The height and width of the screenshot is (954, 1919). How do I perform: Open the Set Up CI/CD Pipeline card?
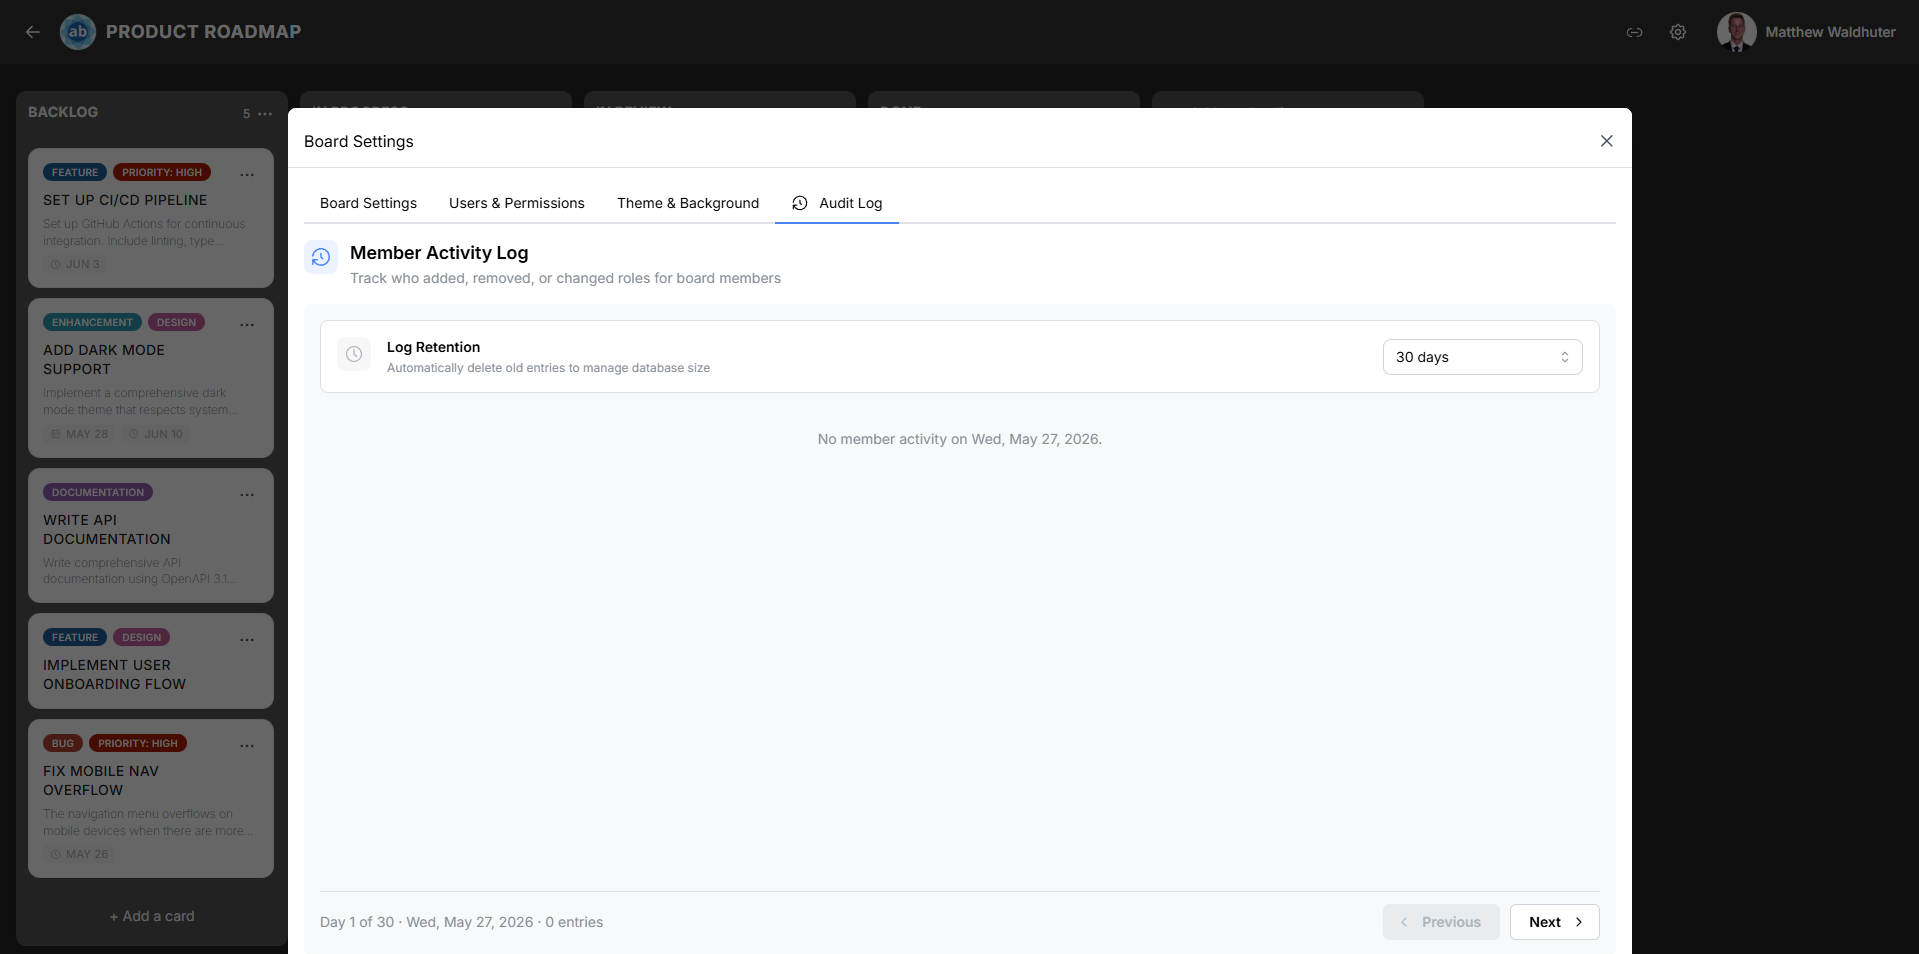pyautogui.click(x=151, y=218)
